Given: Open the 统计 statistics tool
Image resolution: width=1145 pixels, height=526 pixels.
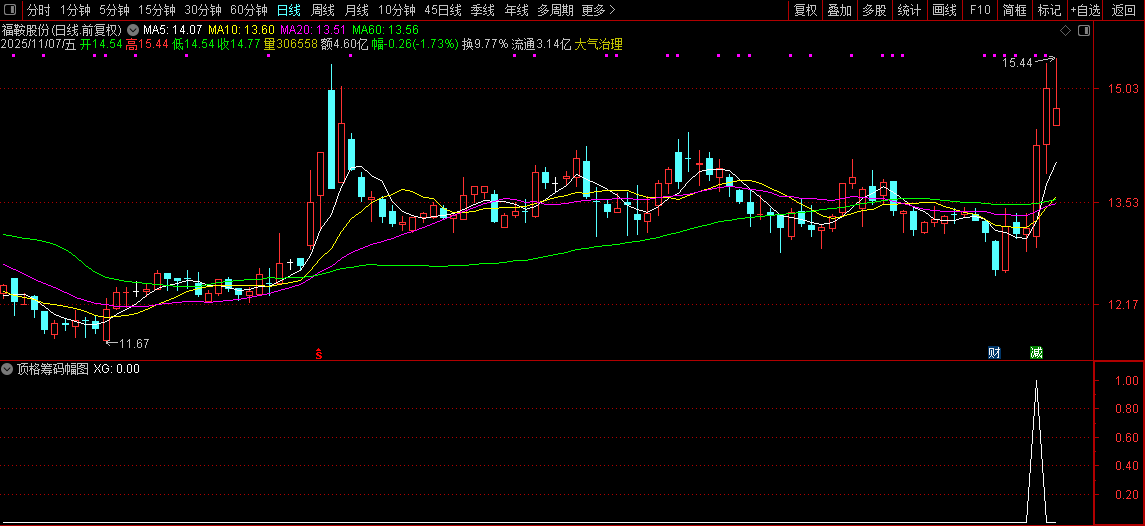Looking at the screenshot, I should 909,10.
